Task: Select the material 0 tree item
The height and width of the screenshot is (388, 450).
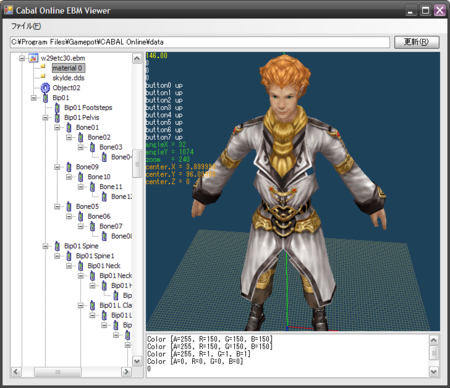Action: coord(68,68)
